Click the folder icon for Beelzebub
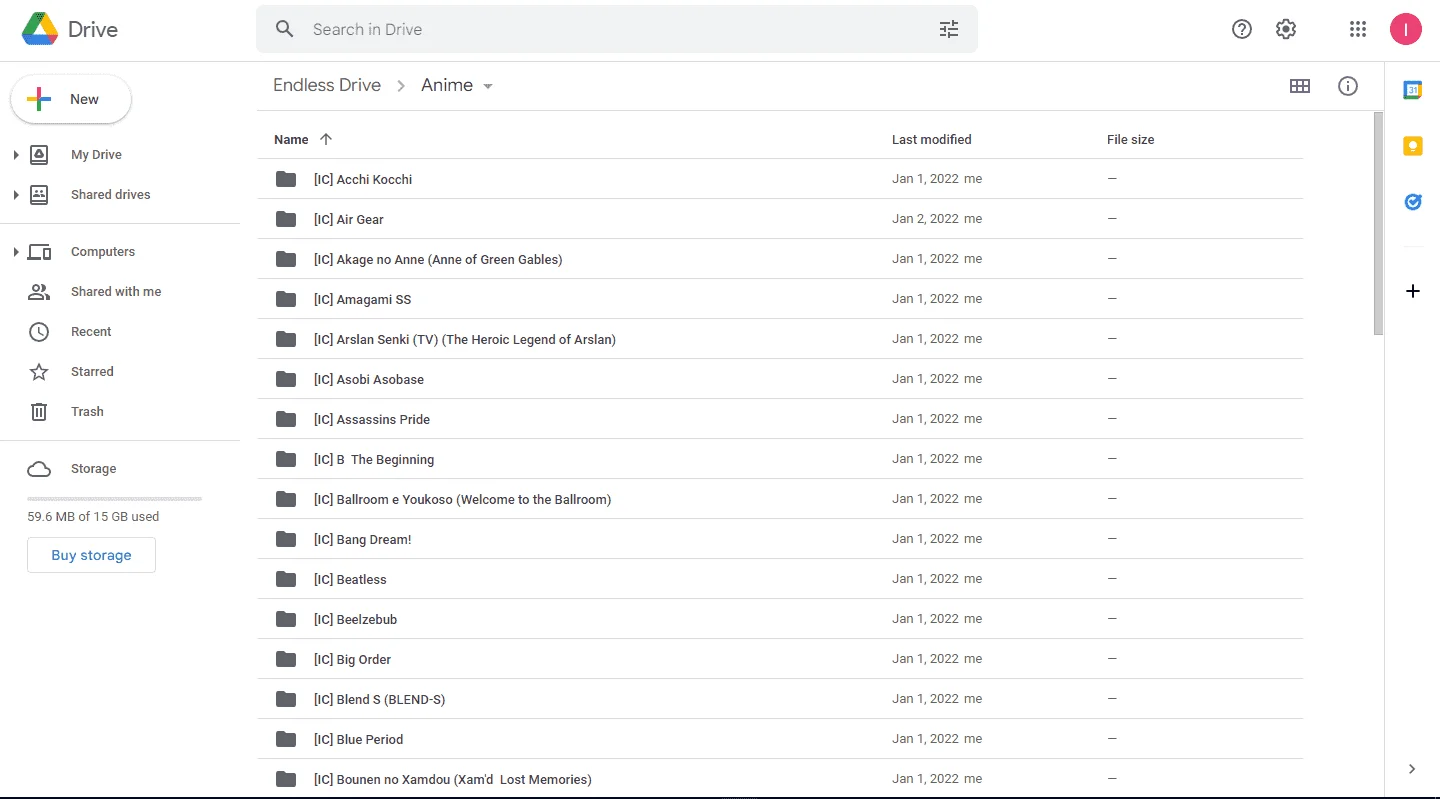 (286, 619)
